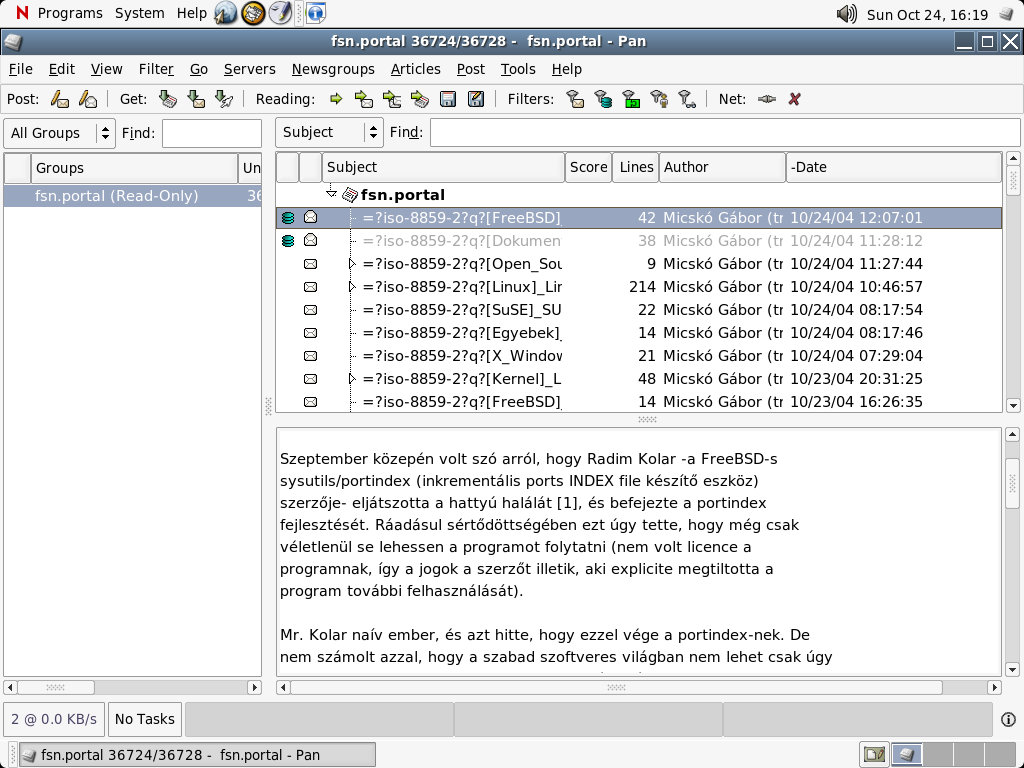
Task: Sort articles by Lines column header
Action: point(636,167)
